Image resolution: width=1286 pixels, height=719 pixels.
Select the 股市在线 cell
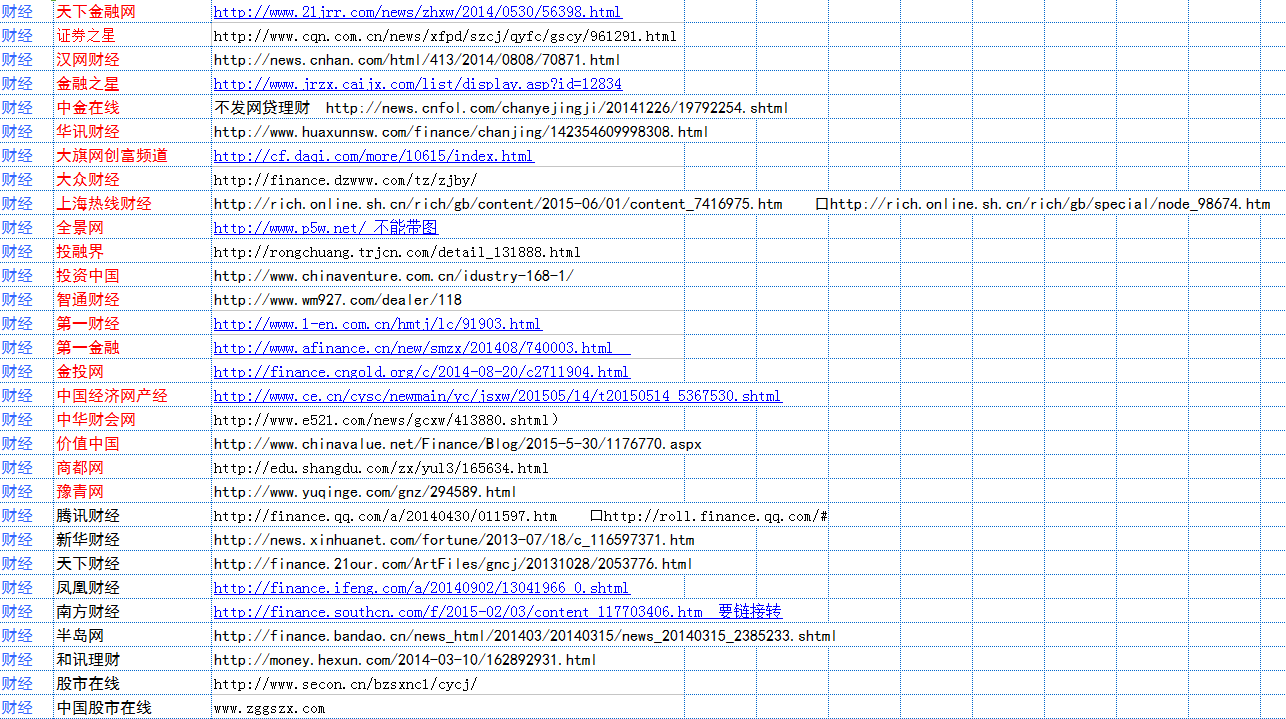pos(132,684)
